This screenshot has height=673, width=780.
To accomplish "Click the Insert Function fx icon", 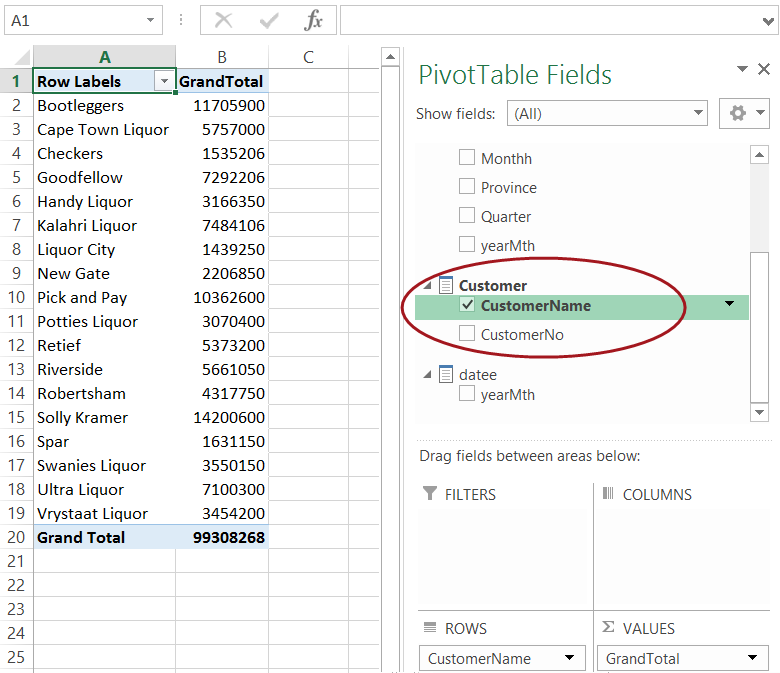I will coord(313,20).
